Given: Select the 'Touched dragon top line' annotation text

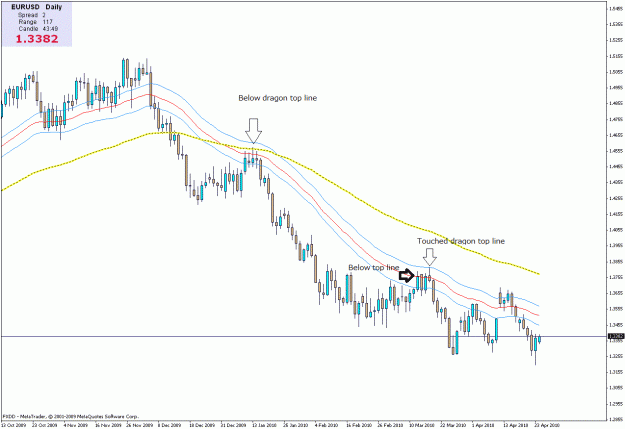Looking at the screenshot, I should click(x=461, y=241).
